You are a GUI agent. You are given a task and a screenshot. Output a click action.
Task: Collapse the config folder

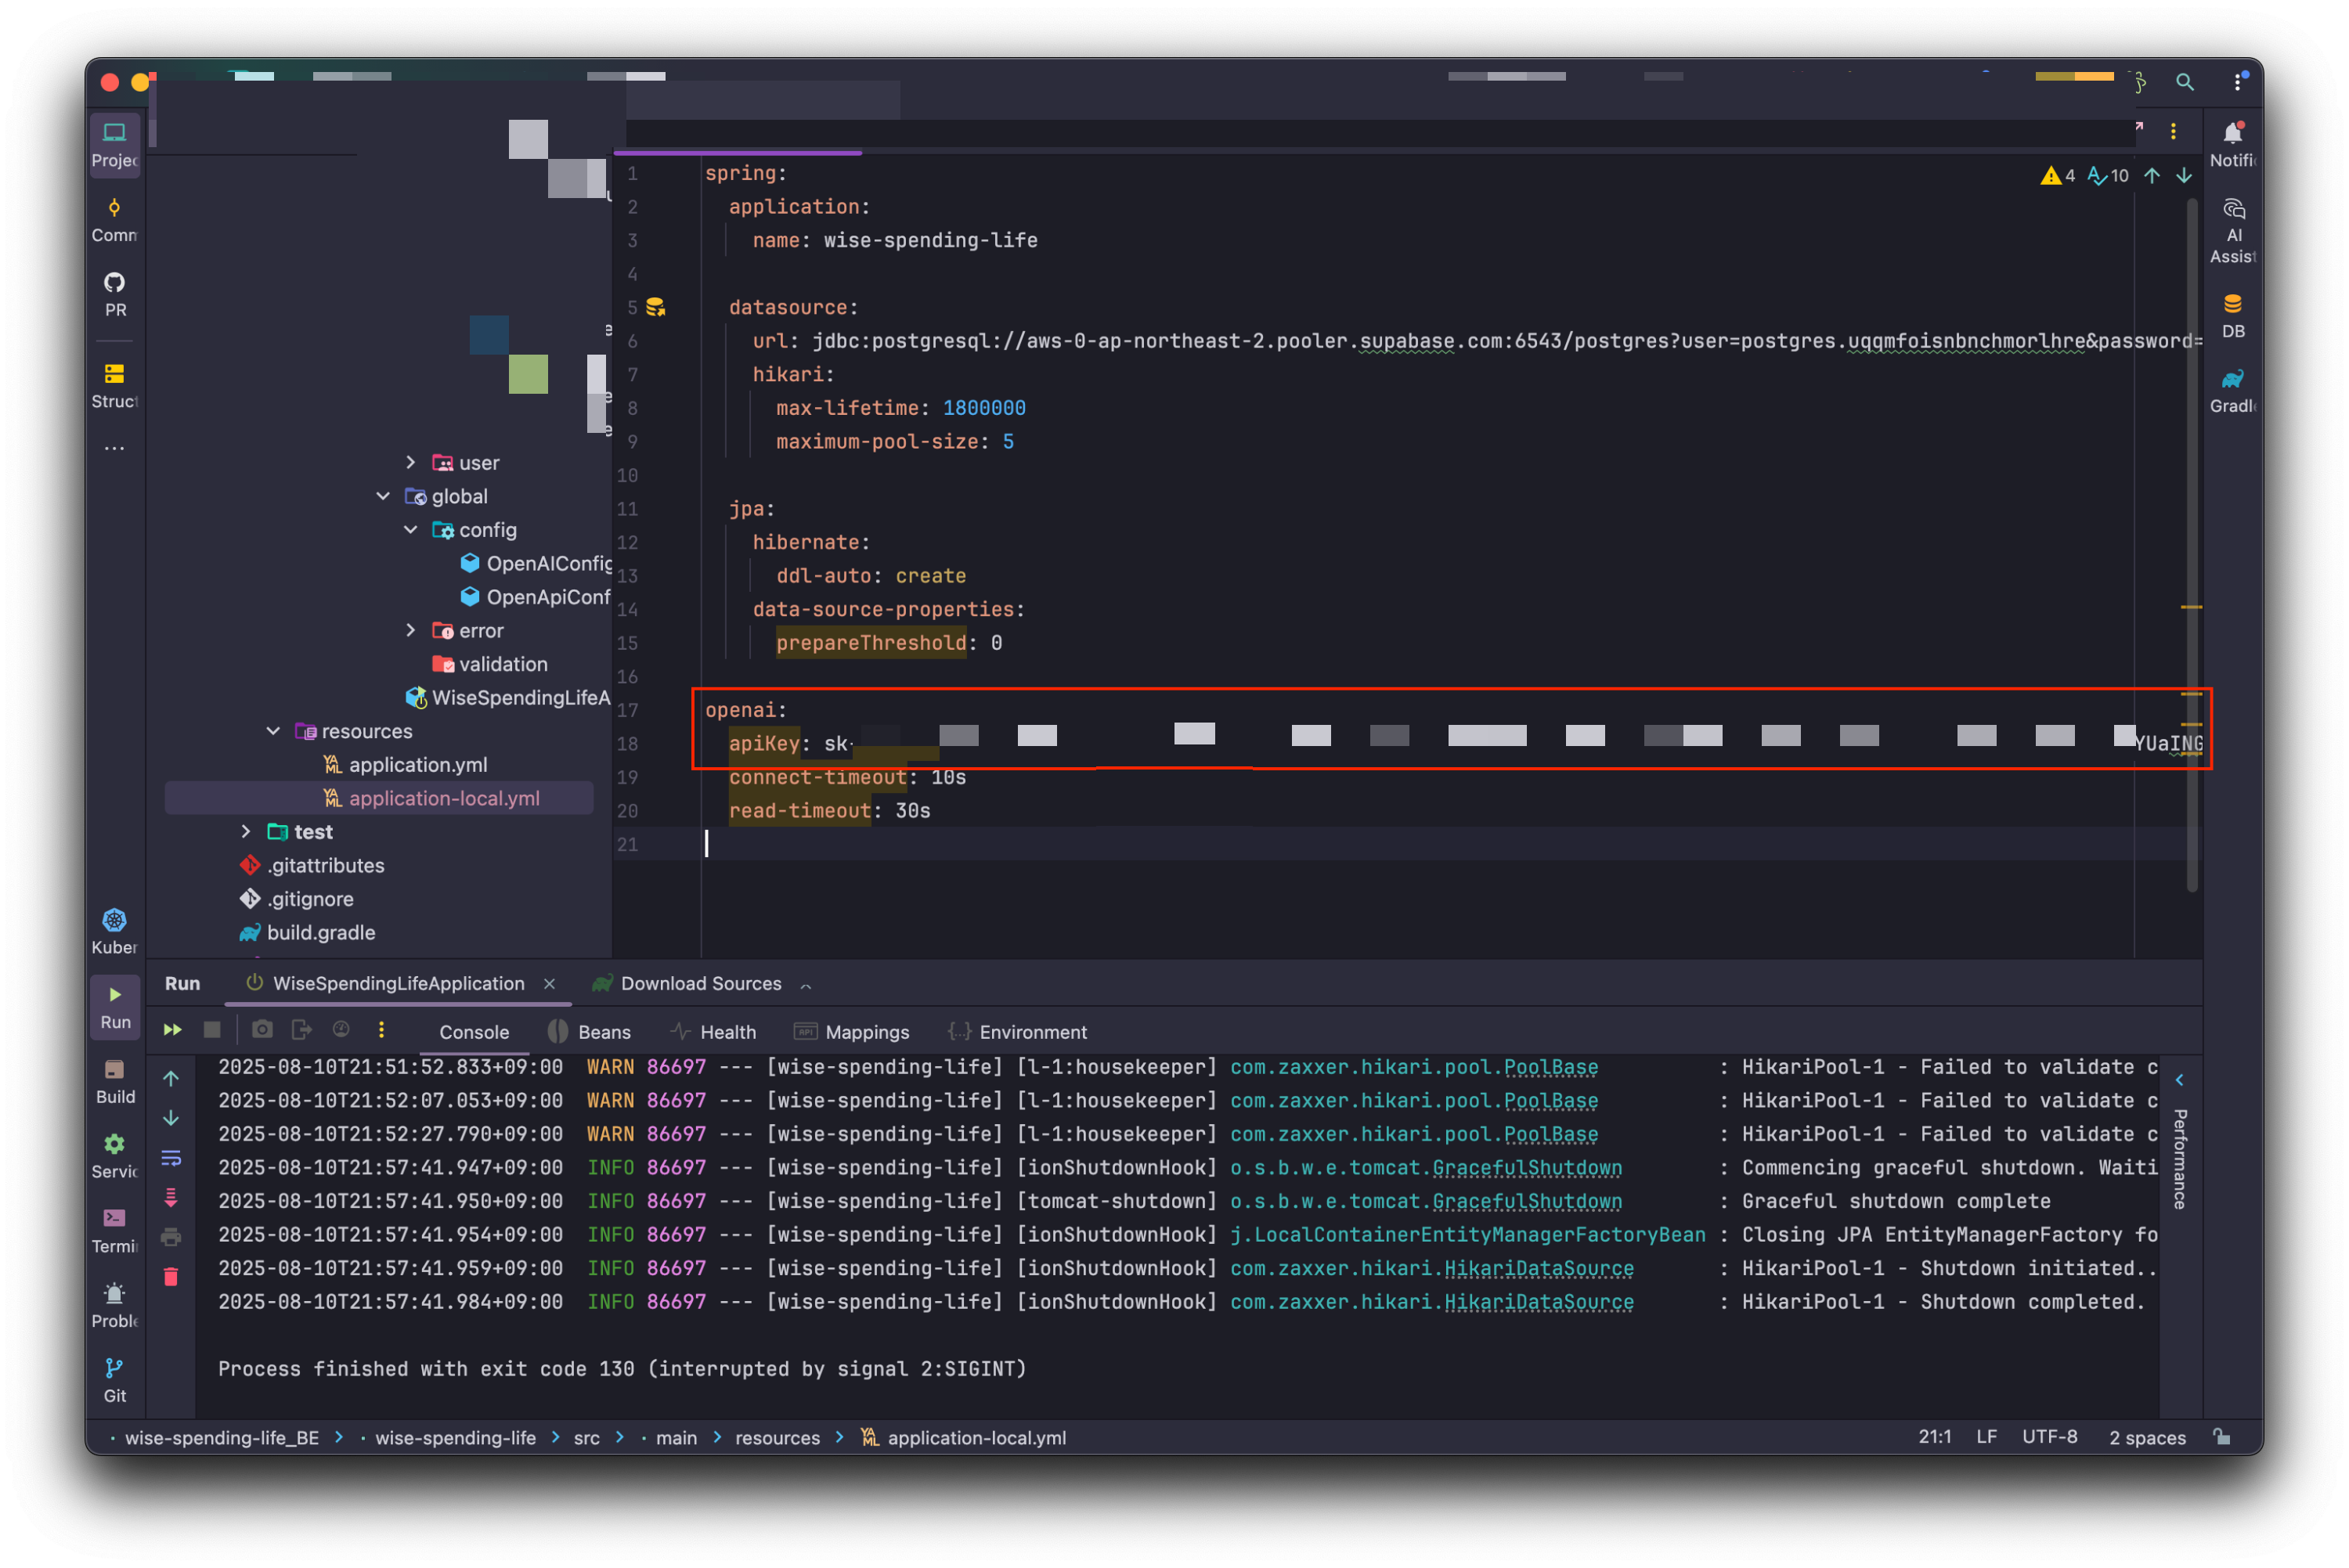pyautogui.click(x=410, y=529)
